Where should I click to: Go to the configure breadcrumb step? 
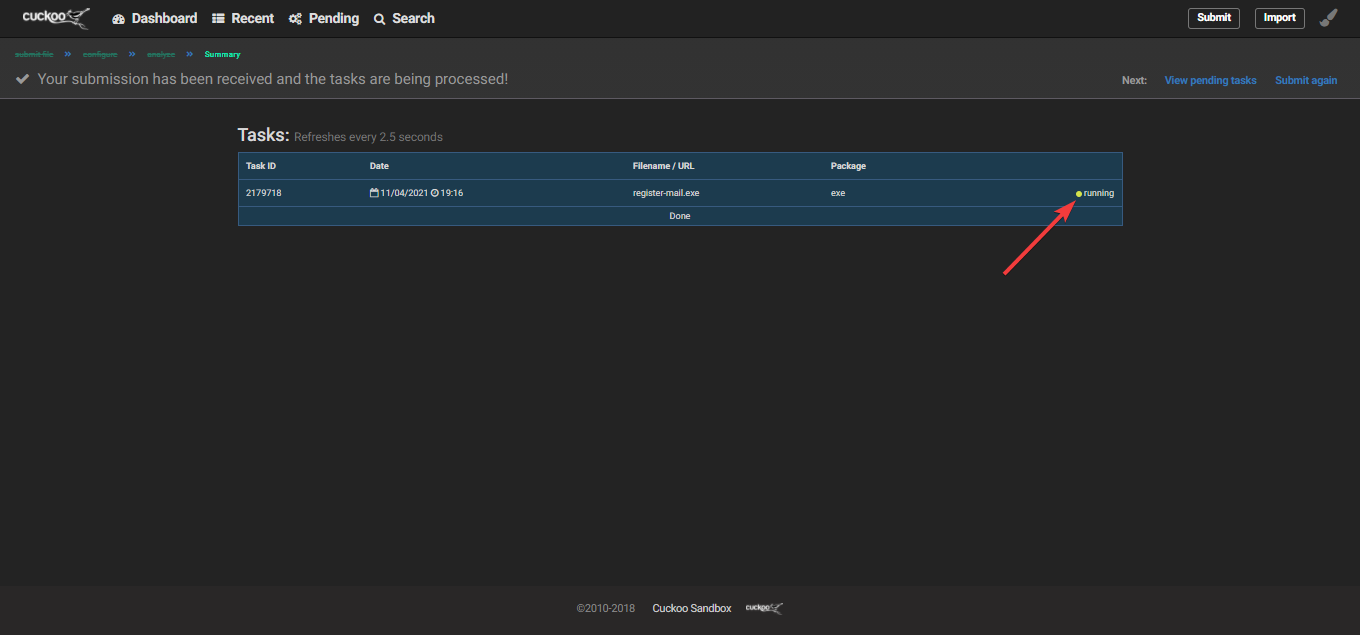100,54
